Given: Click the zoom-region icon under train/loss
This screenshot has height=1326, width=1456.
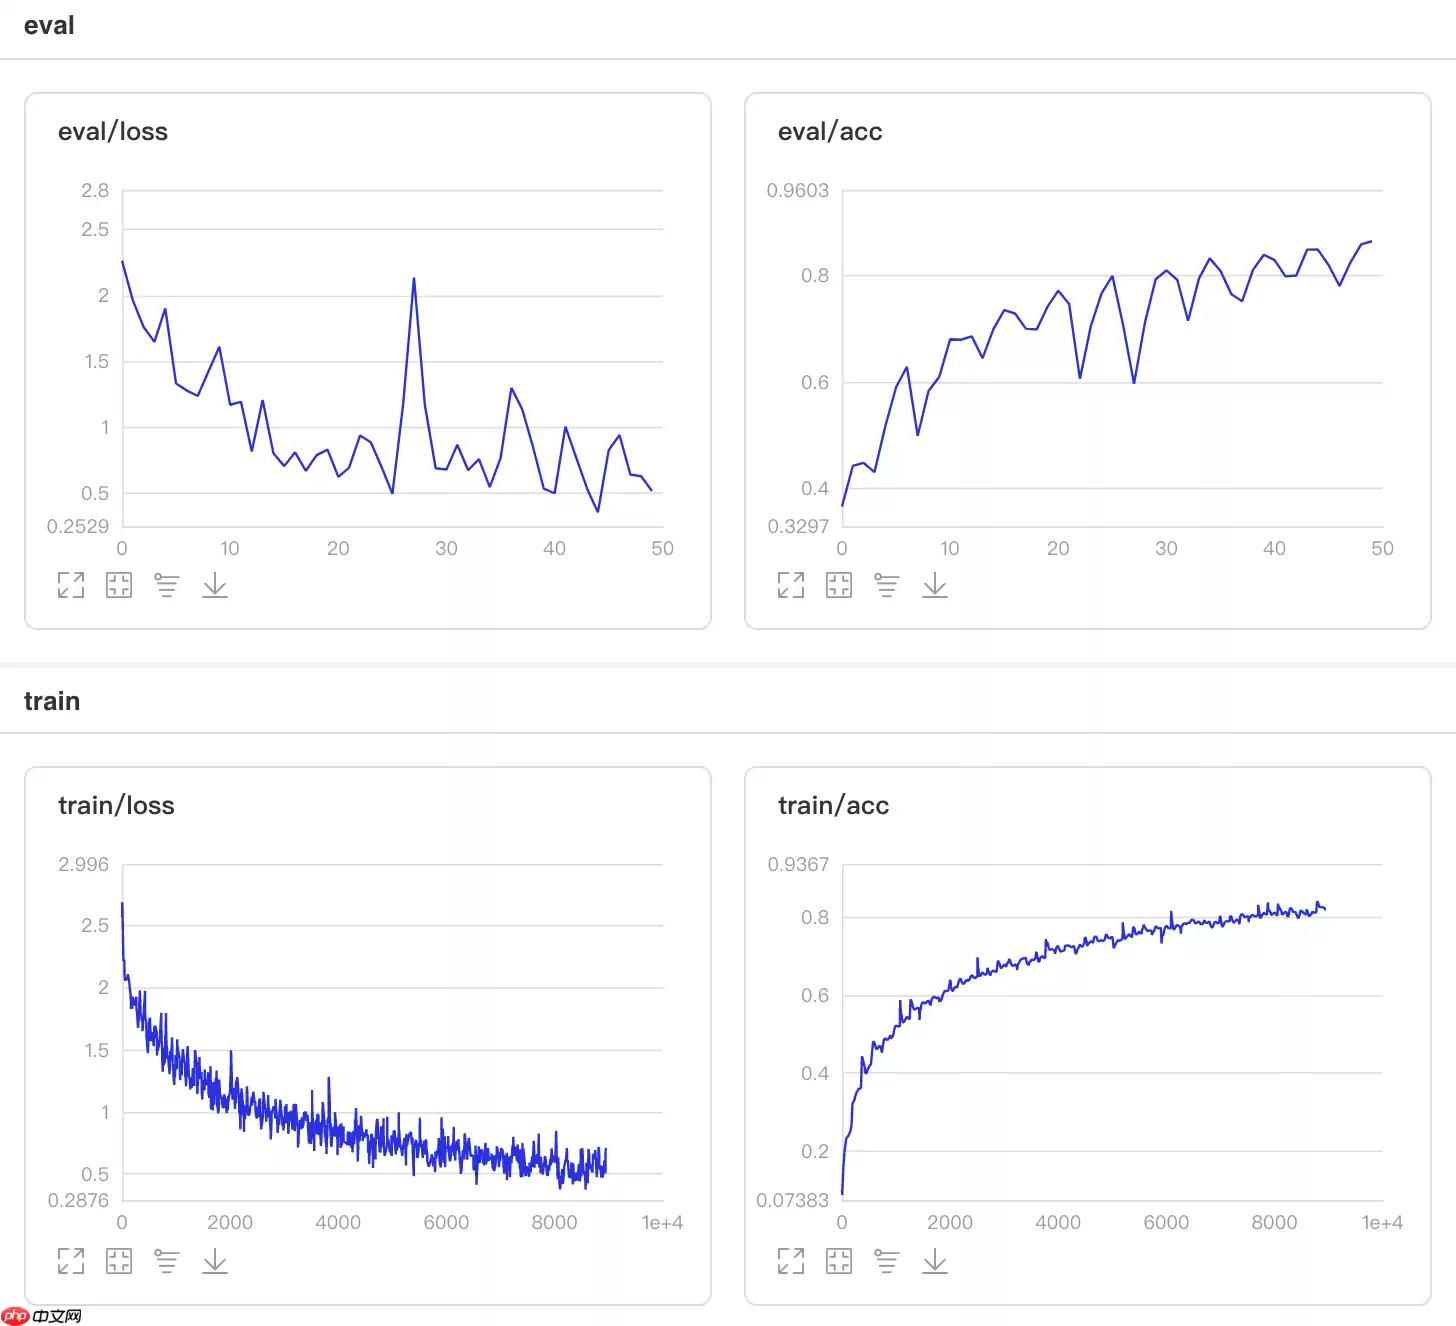Looking at the screenshot, I should click(x=119, y=1261).
